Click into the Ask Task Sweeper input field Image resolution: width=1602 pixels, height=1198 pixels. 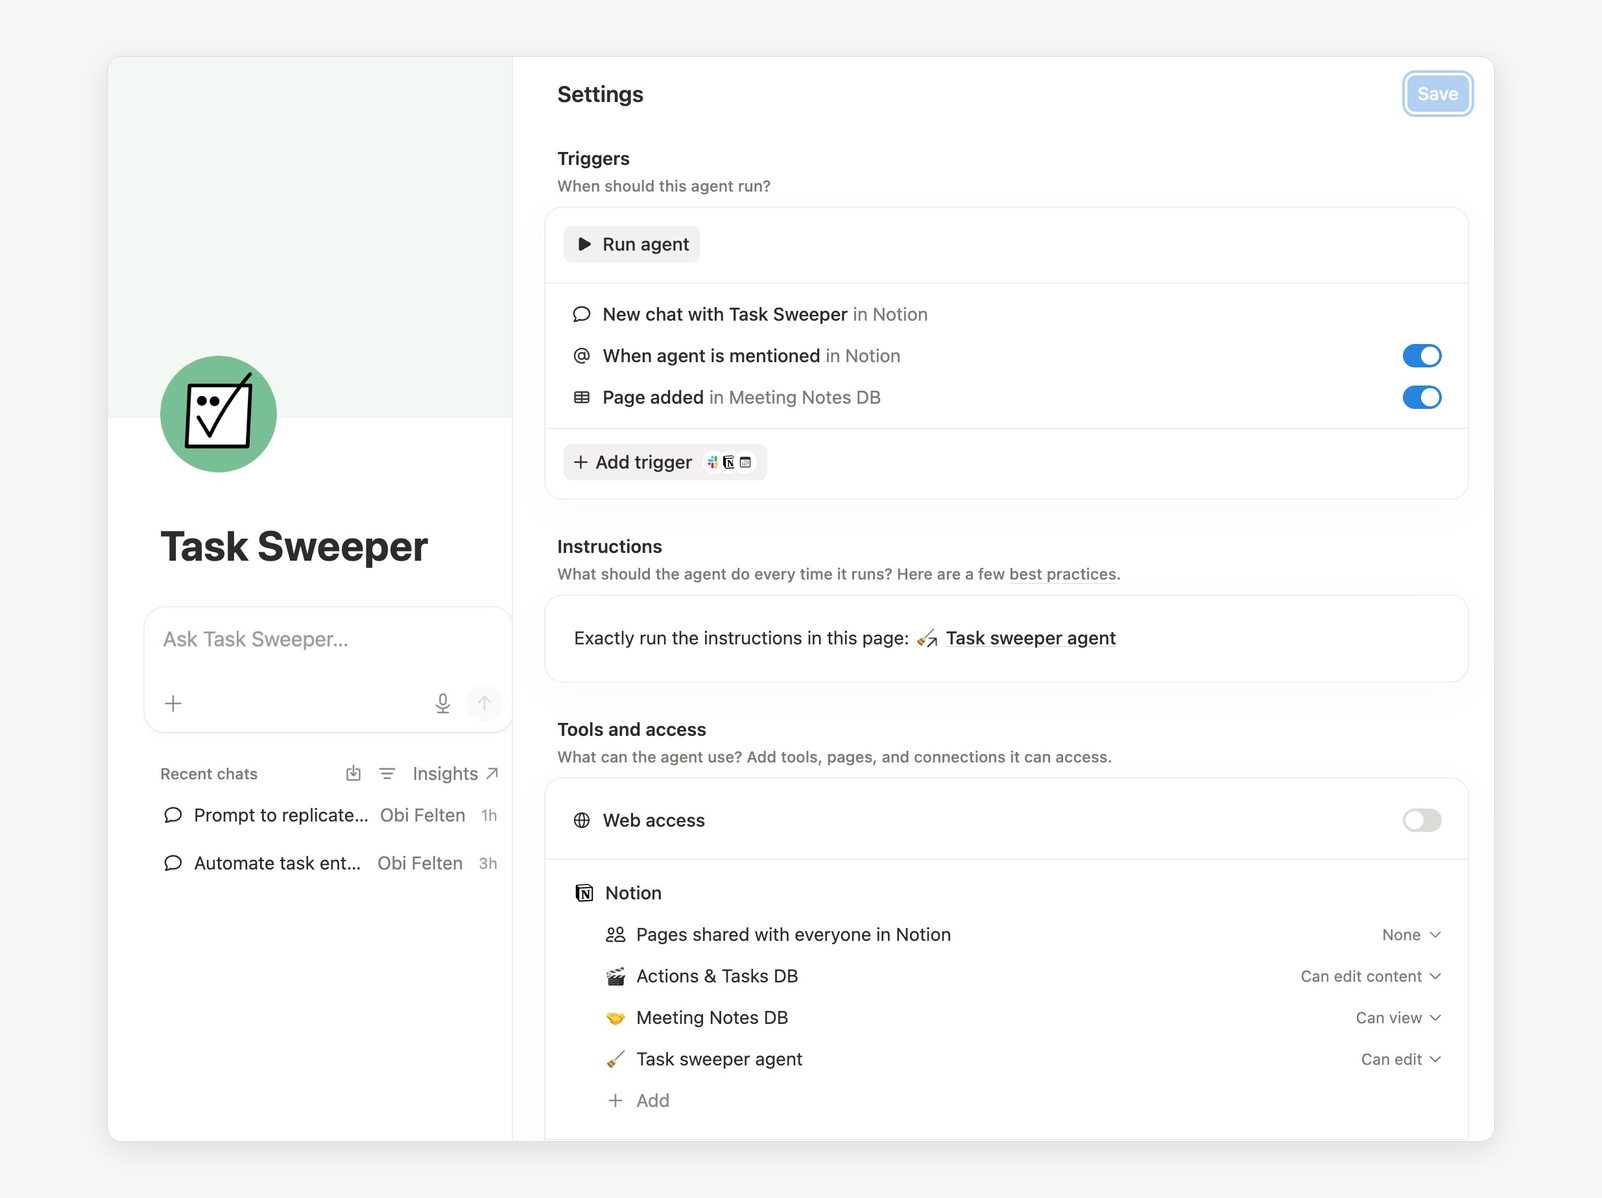tap(328, 639)
